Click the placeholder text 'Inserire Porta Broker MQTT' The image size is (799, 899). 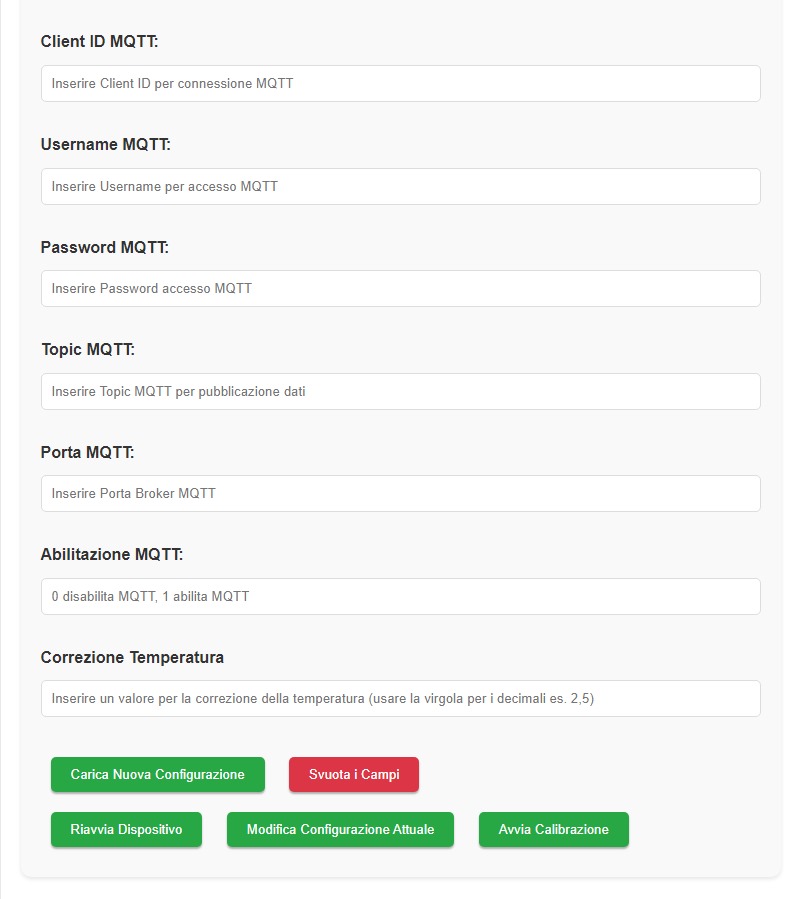(x=134, y=494)
